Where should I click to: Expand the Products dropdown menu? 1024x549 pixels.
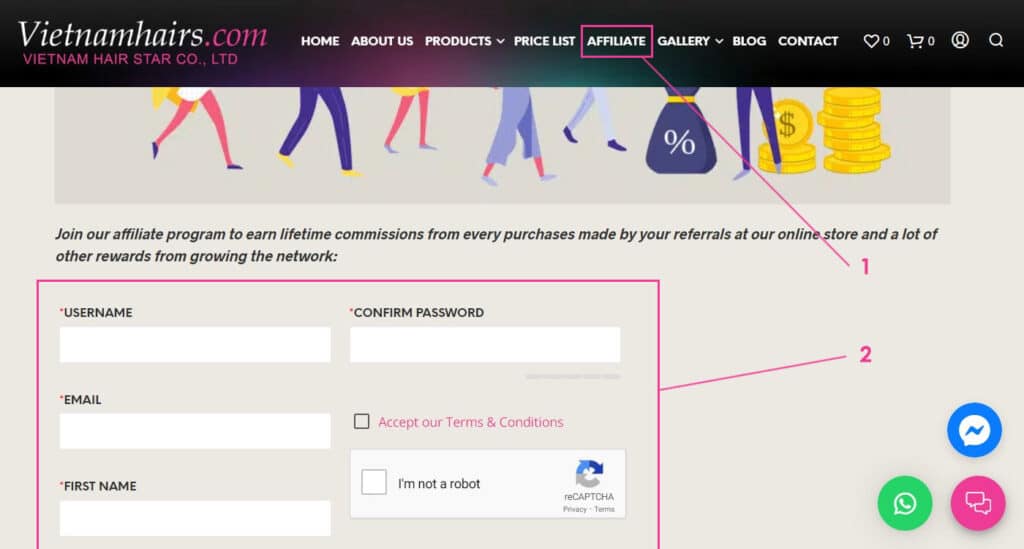[464, 40]
